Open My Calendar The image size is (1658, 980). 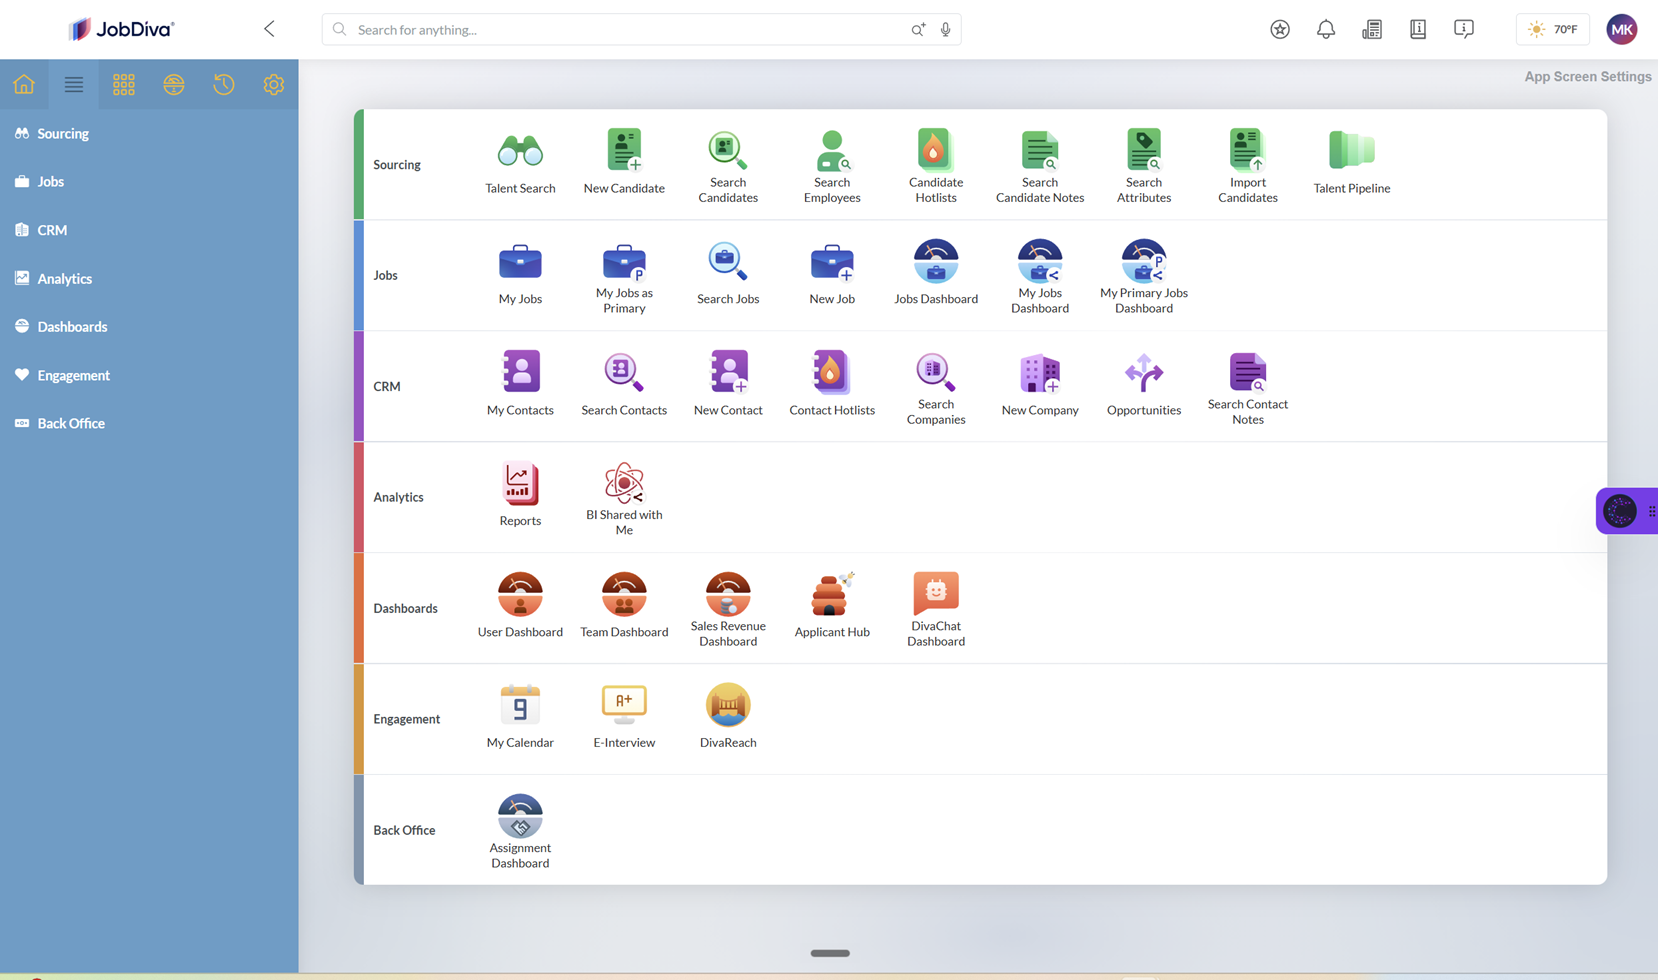pyautogui.click(x=520, y=718)
